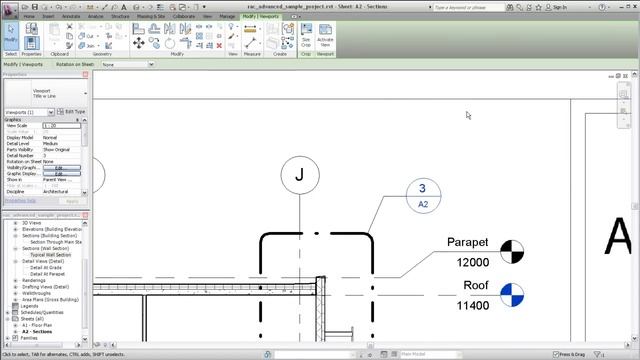Click the section callout bubble 3 A2
The image size is (640, 360).
423,196
